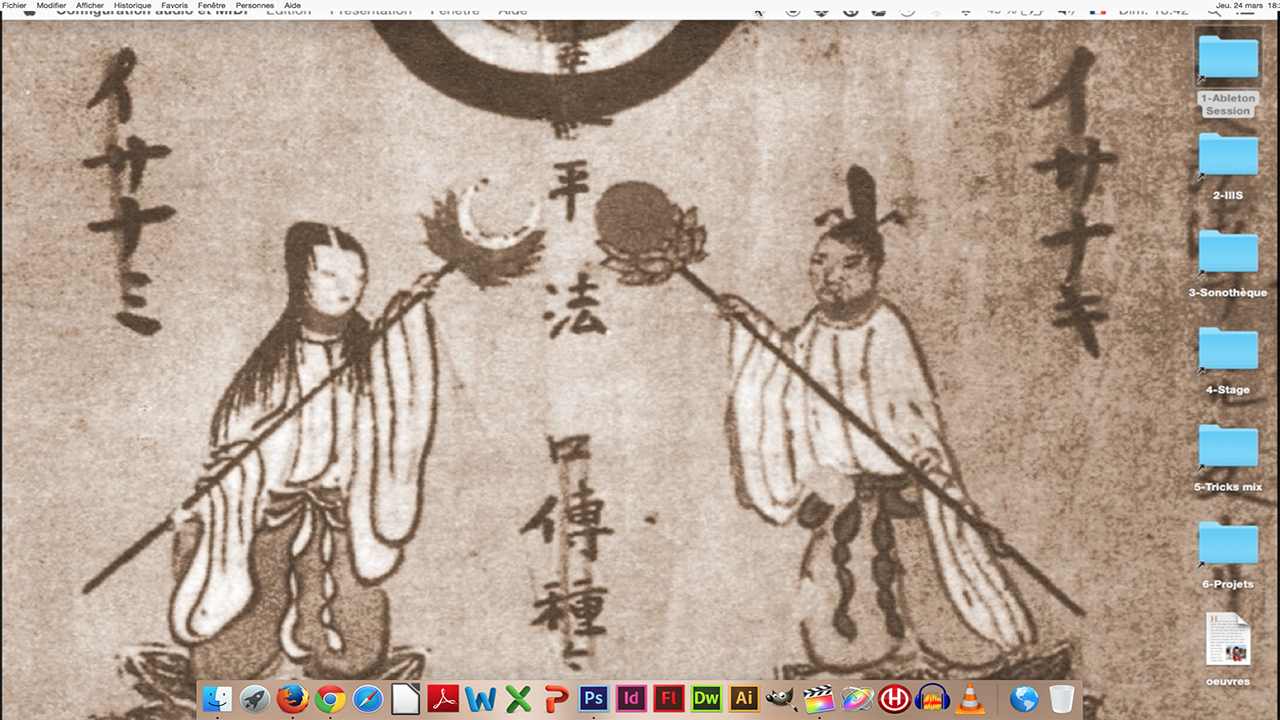Open Safari compass icon in Dock
1280x720 pixels.
click(x=368, y=699)
